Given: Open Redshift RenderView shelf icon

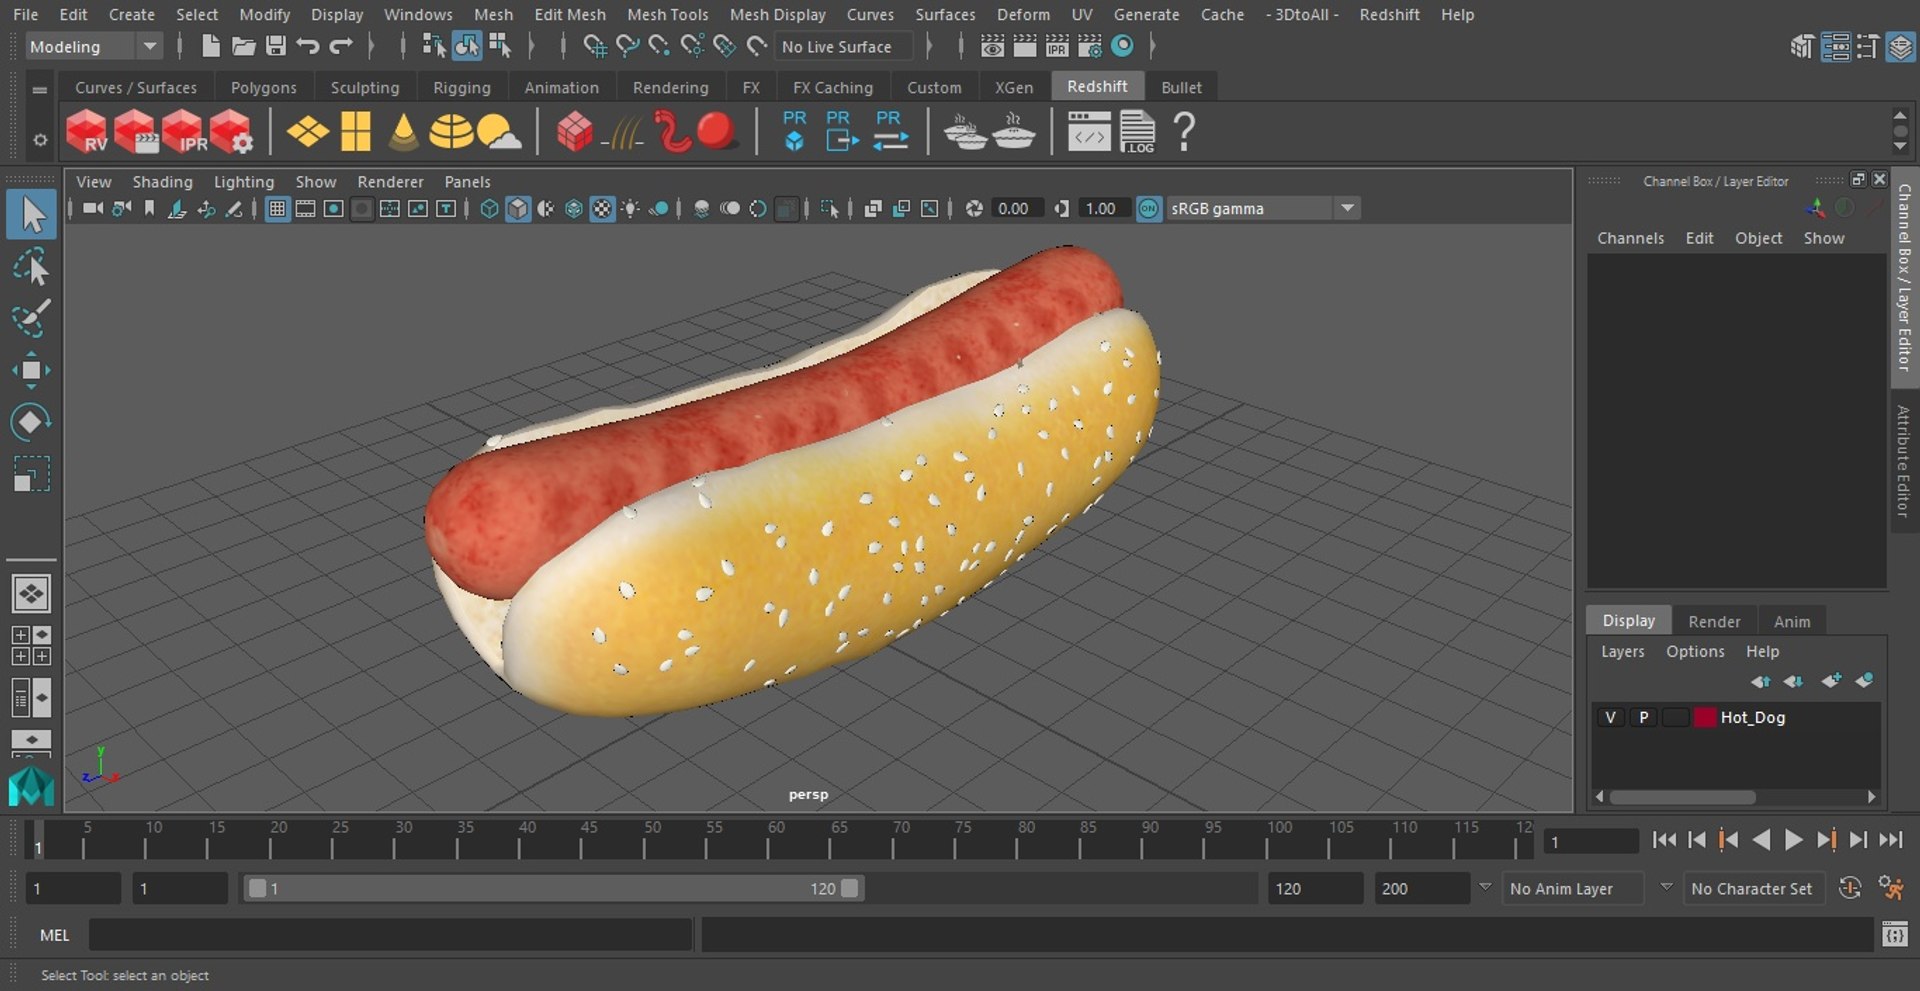Looking at the screenshot, I should 87,132.
